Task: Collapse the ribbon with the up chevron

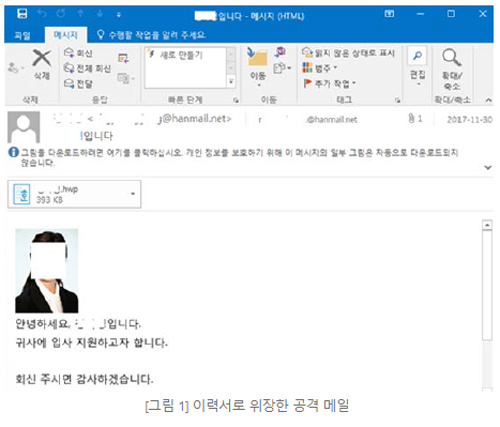Action: coord(488,100)
